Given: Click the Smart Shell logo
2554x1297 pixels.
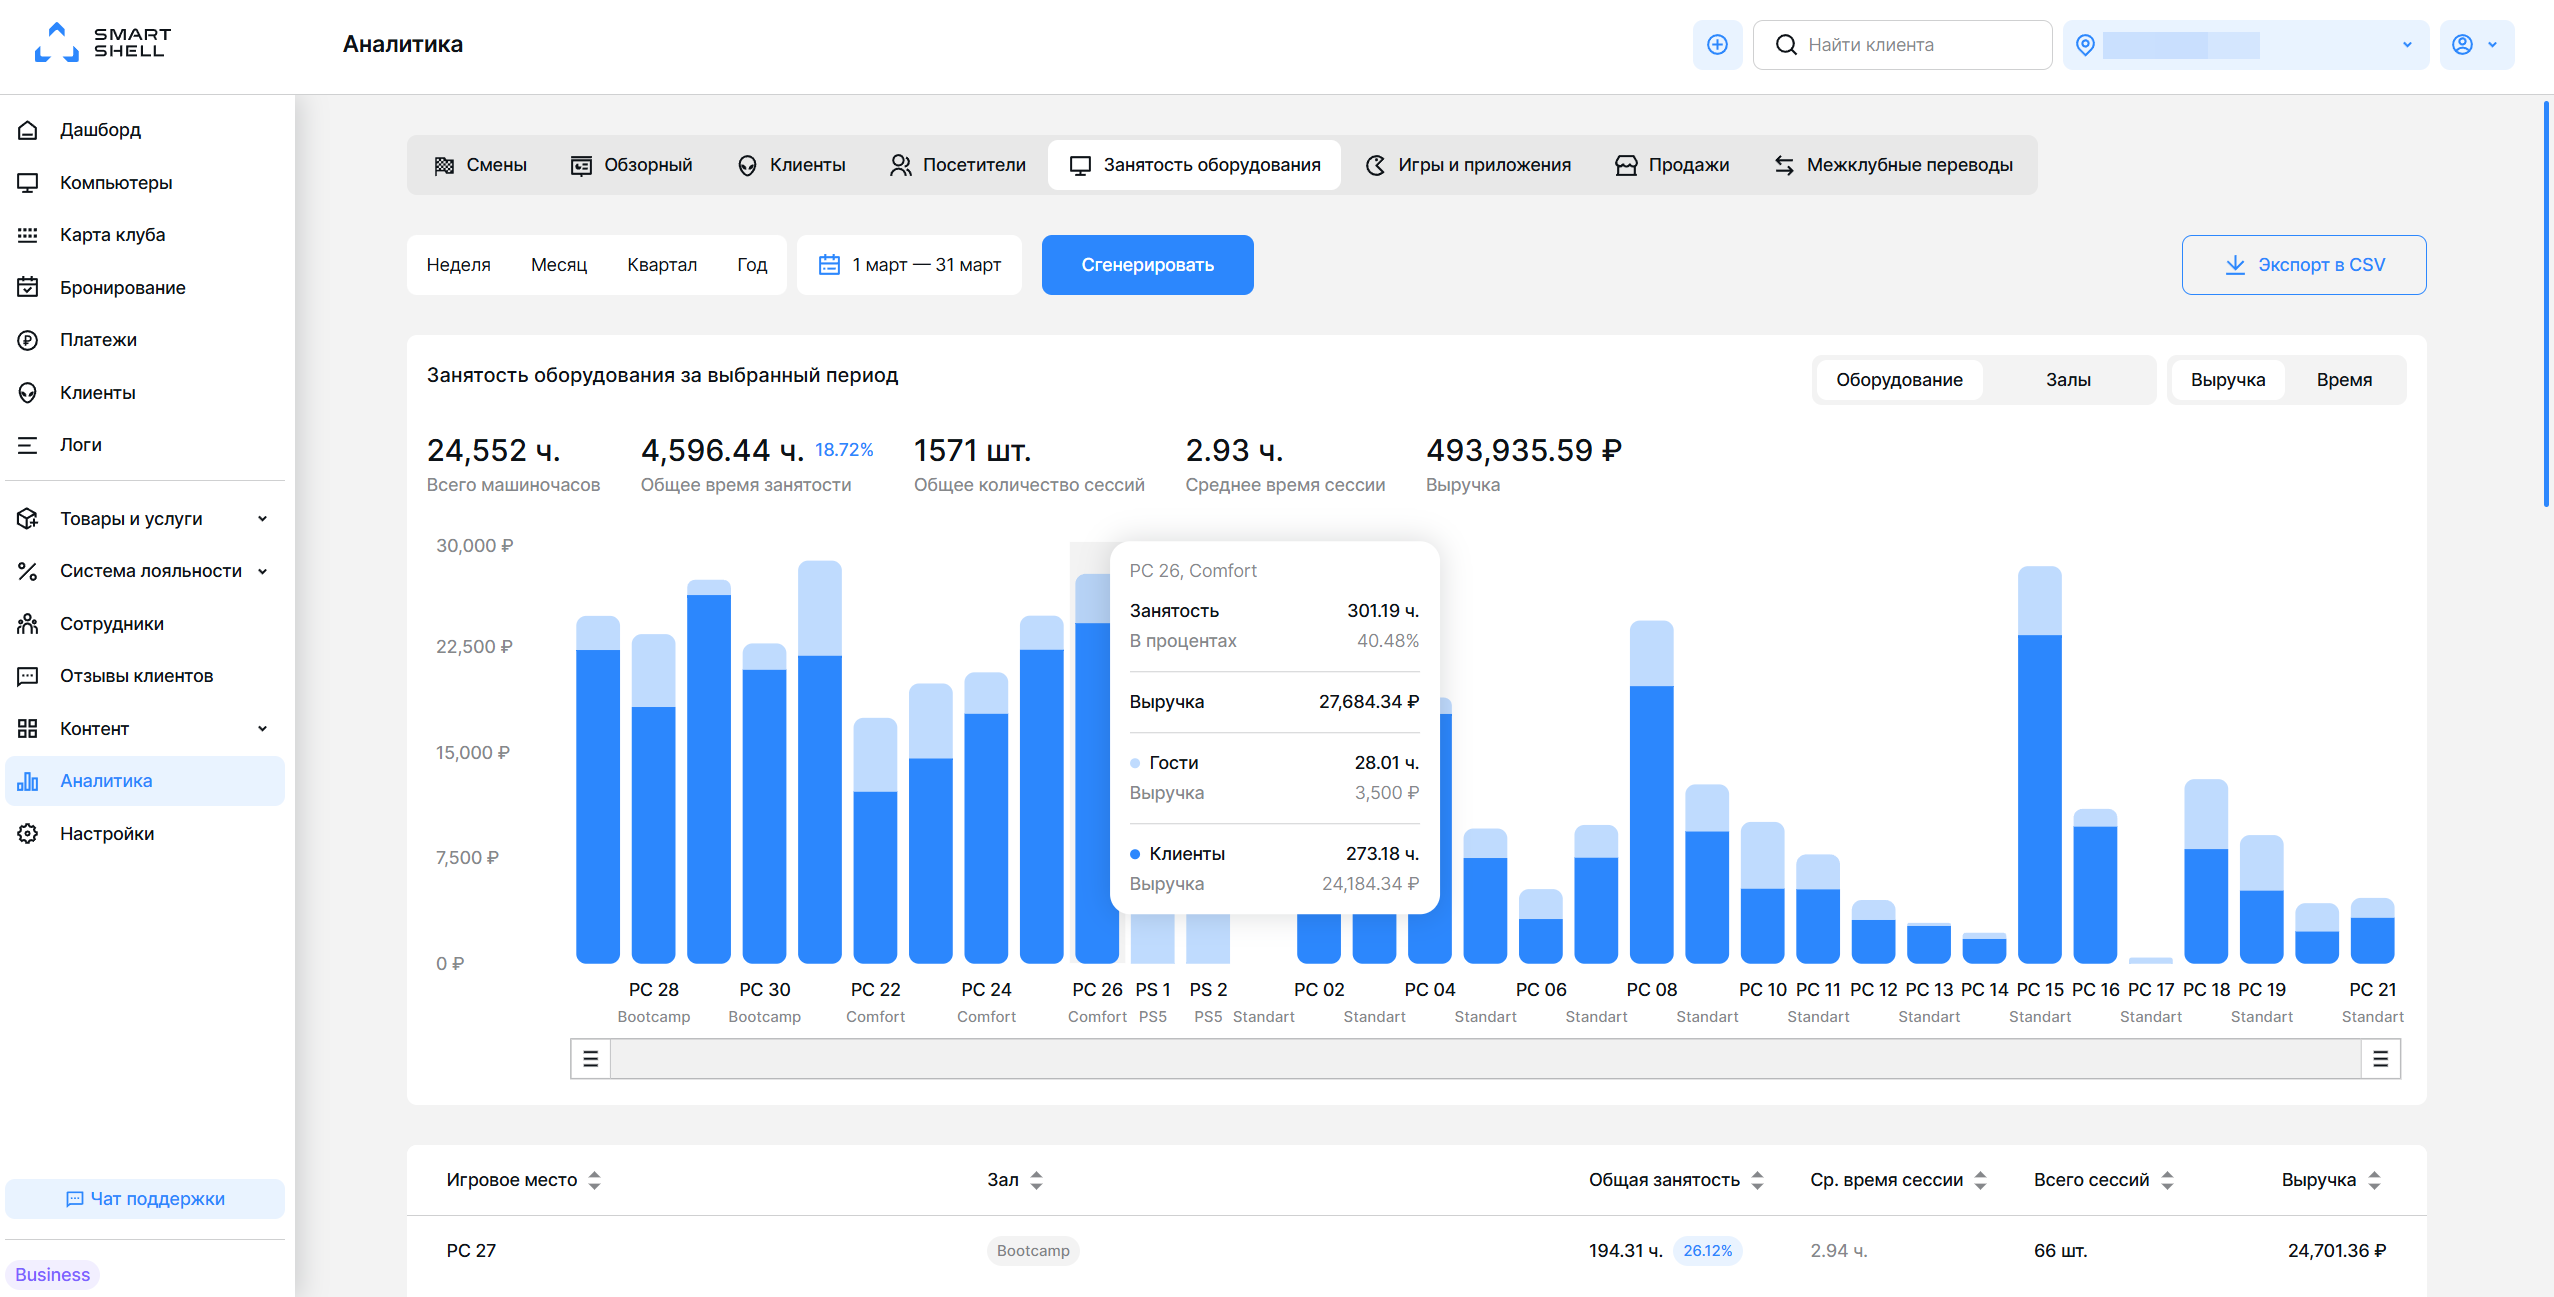Looking at the screenshot, I should (x=103, y=43).
